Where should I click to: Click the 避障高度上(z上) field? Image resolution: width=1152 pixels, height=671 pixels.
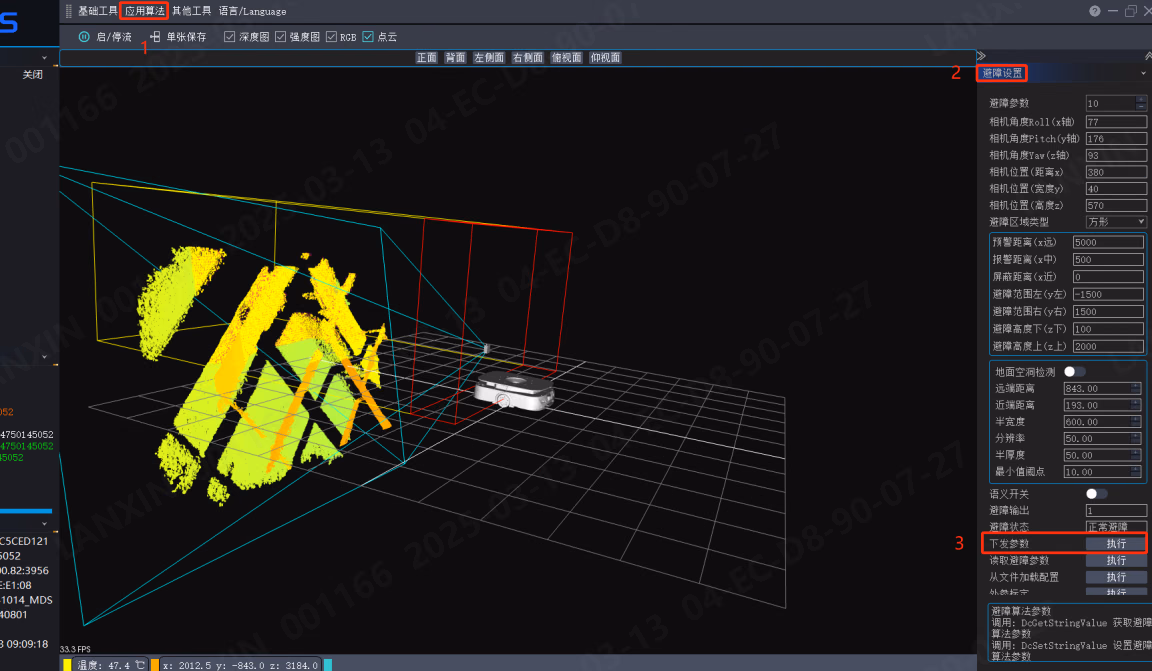coord(1108,346)
